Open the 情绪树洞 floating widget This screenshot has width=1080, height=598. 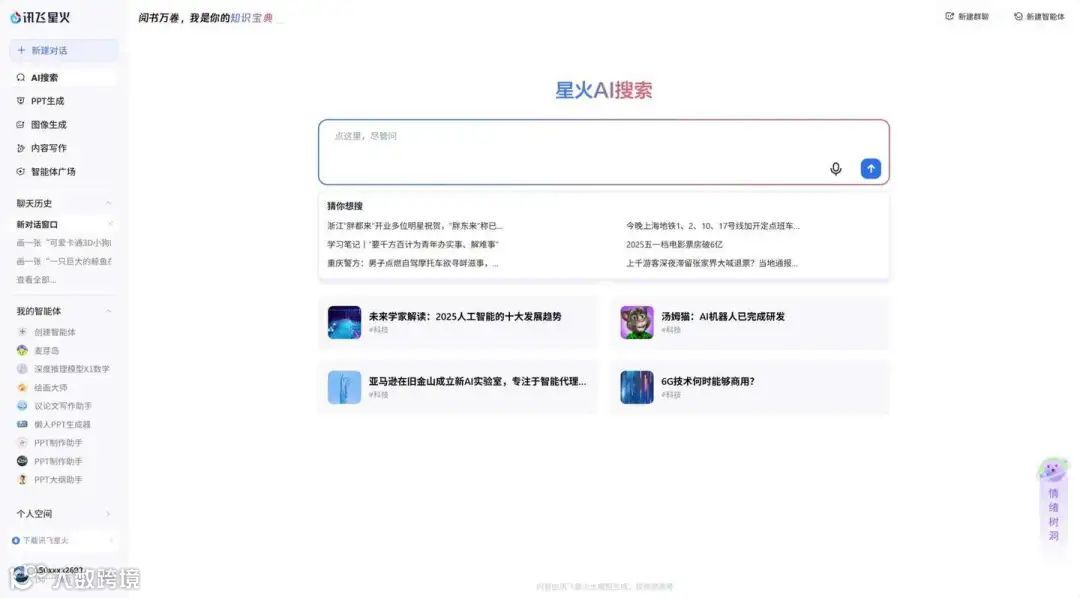pyautogui.click(x=1053, y=502)
